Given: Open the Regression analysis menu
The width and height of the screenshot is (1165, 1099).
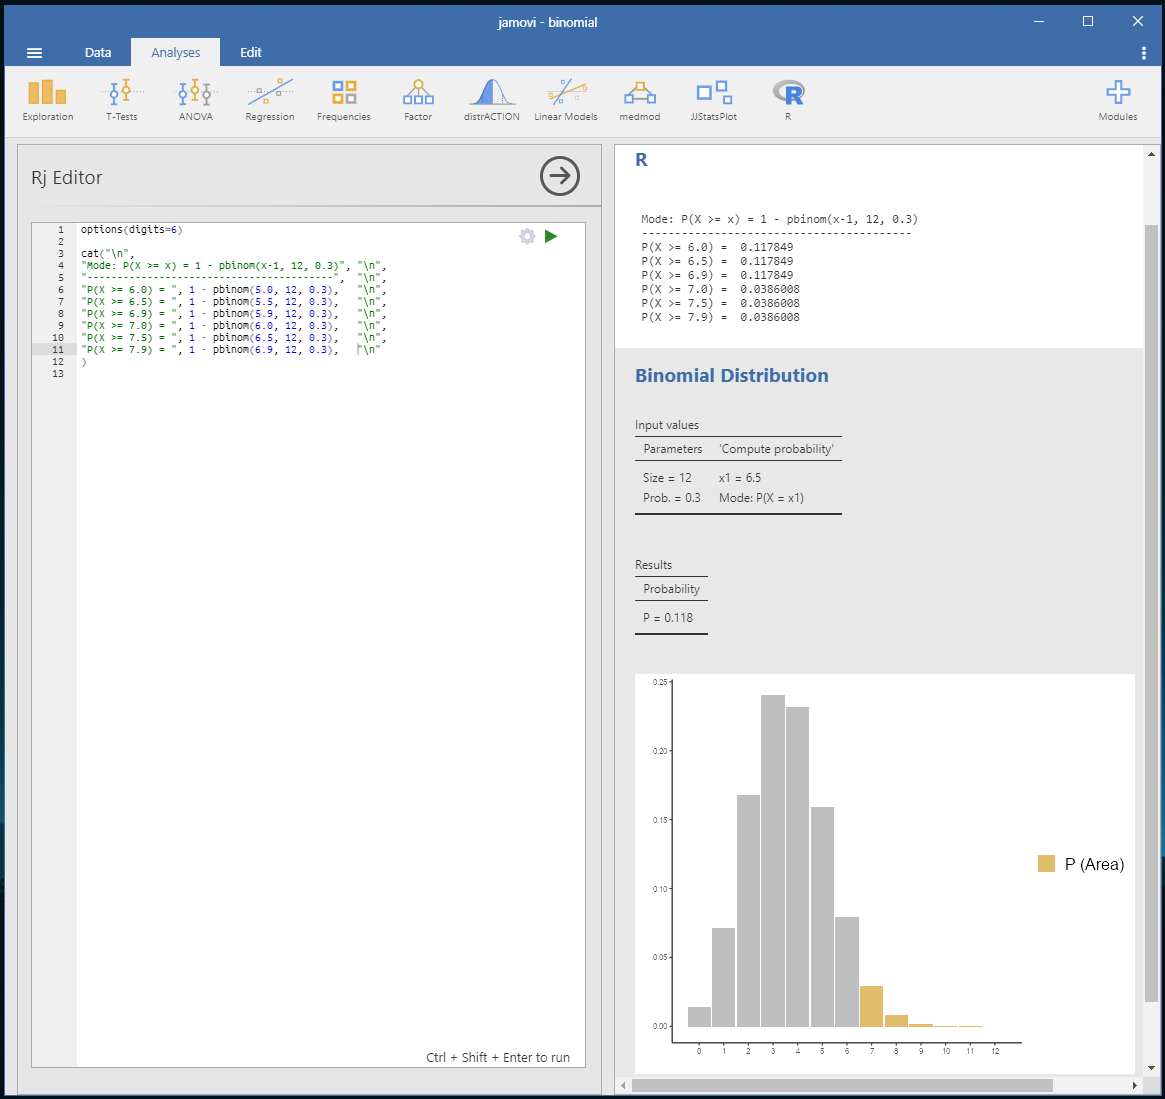Looking at the screenshot, I should point(270,100).
